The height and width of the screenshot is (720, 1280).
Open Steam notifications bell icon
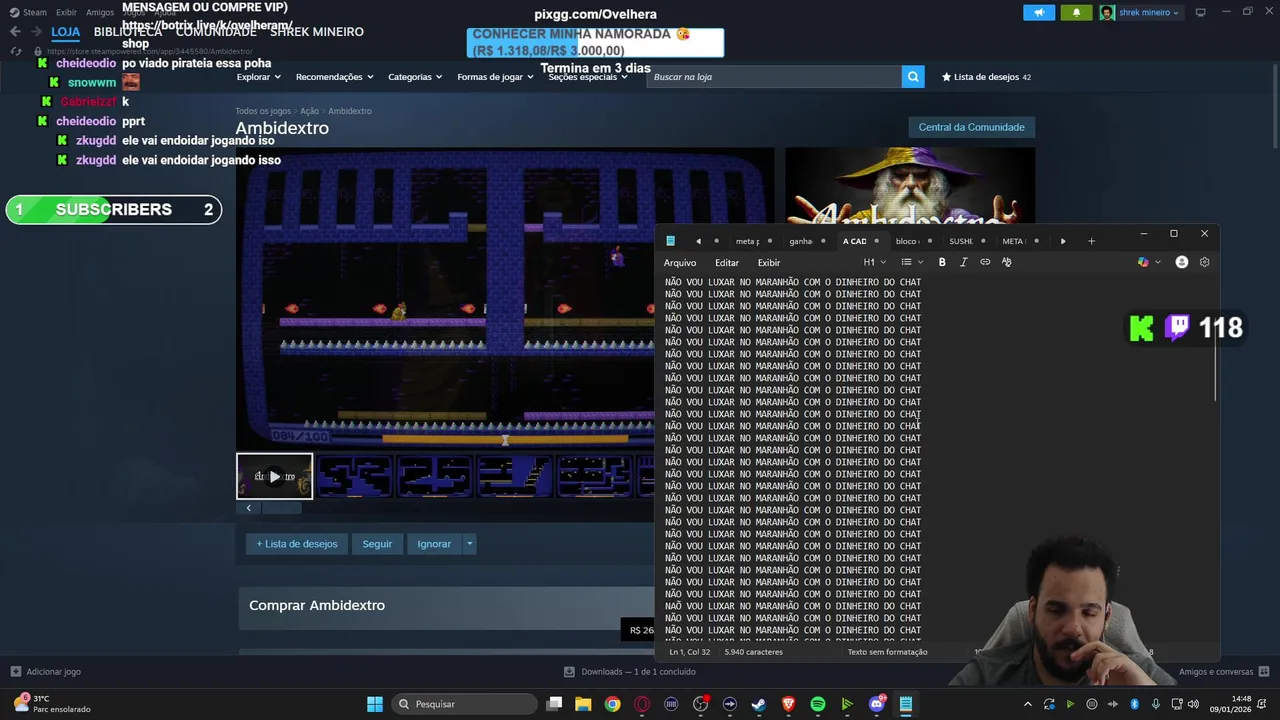1076,12
